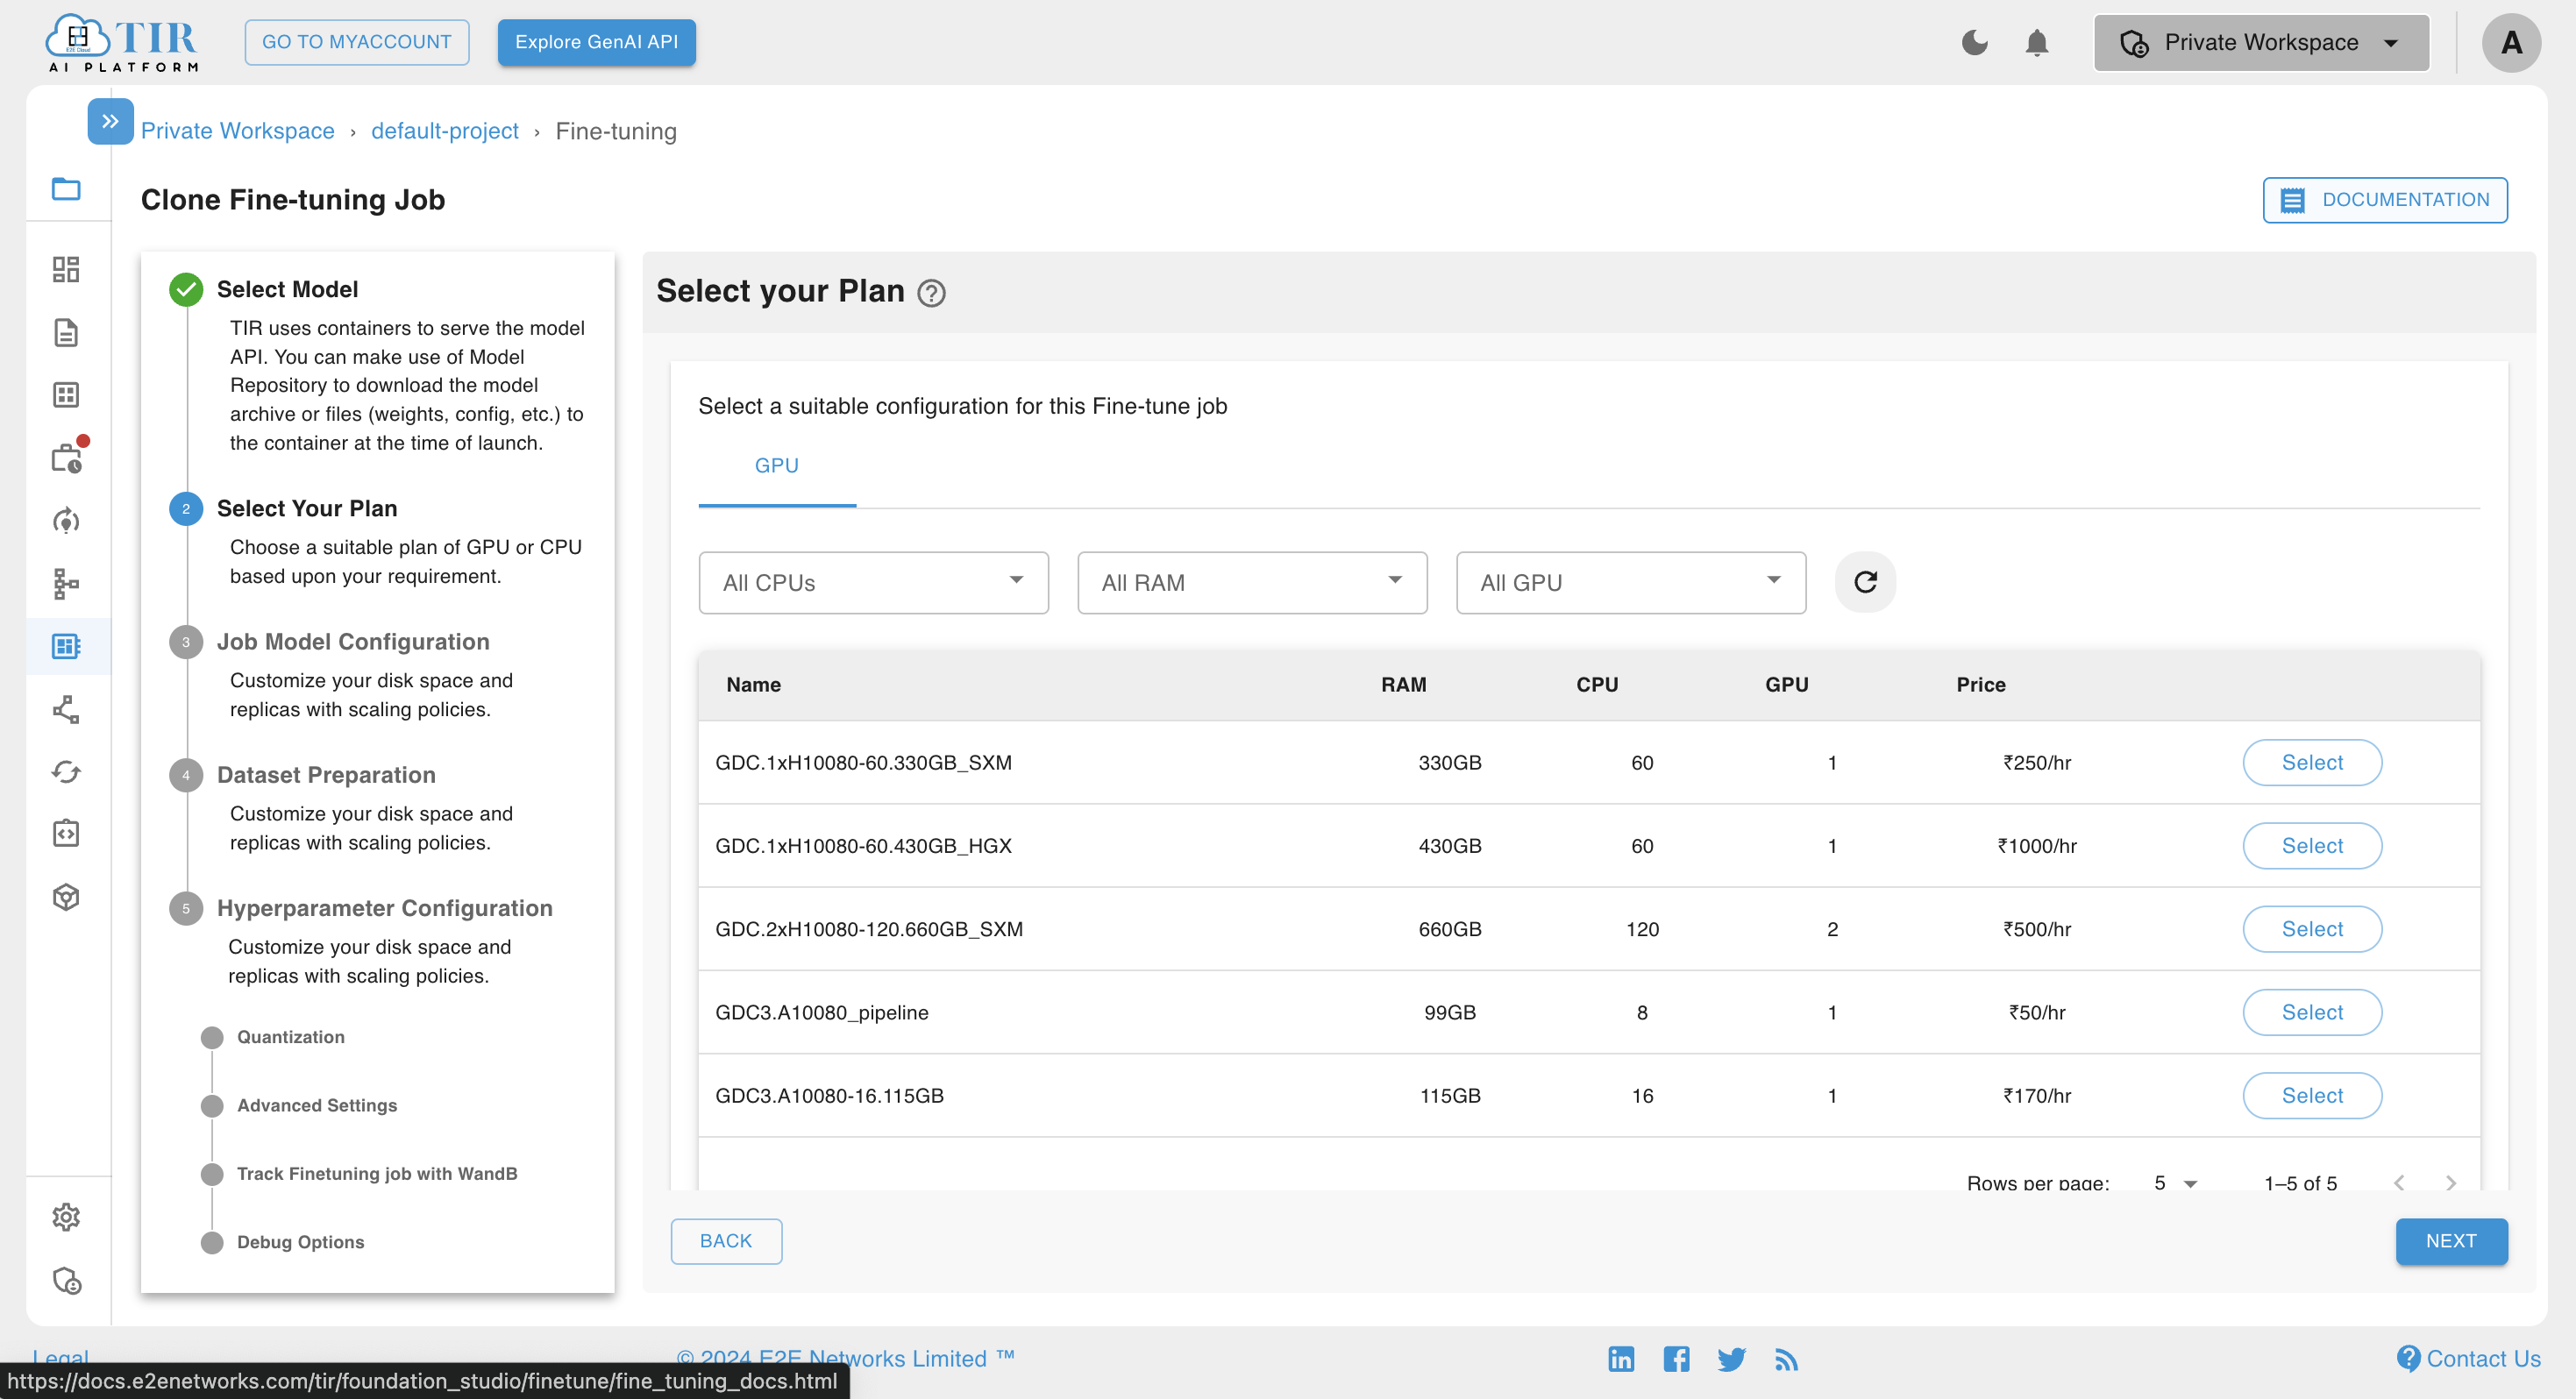Viewport: 2576px width, 1399px height.
Task: Toggle dark mode moon icon
Action: (1974, 43)
